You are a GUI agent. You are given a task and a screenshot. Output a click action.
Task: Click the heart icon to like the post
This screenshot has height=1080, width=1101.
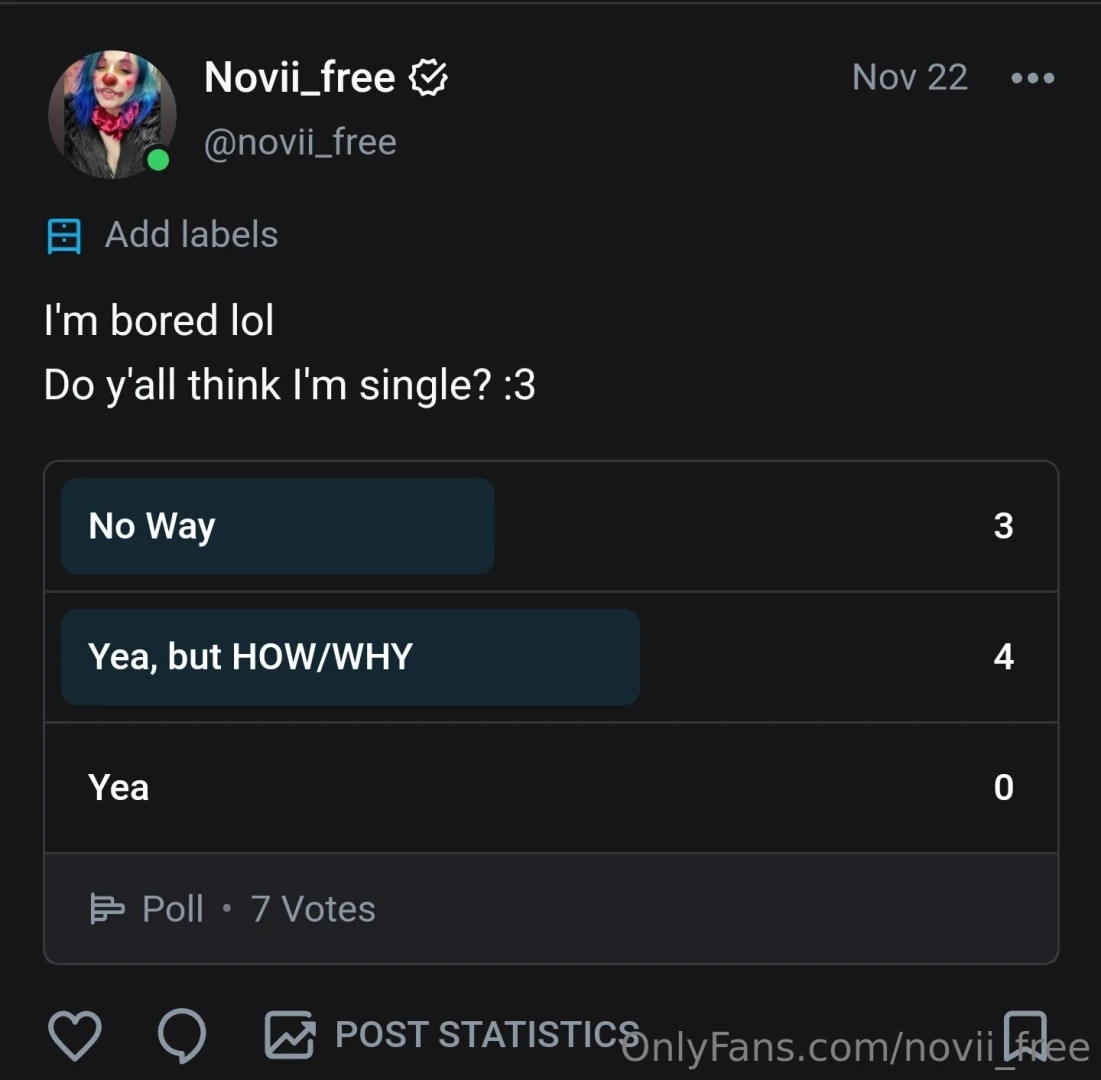(75, 1036)
